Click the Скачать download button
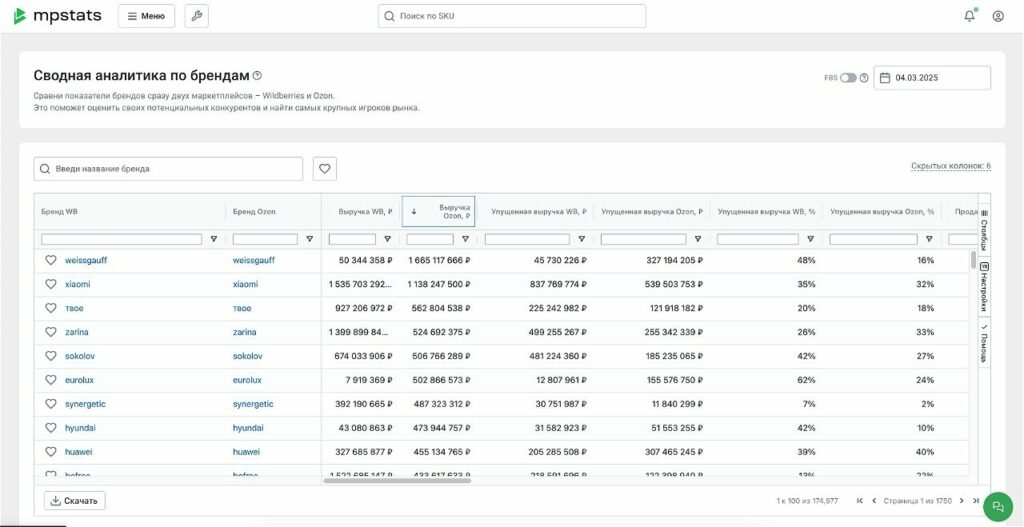 pyautogui.click(x=75, y=500)
